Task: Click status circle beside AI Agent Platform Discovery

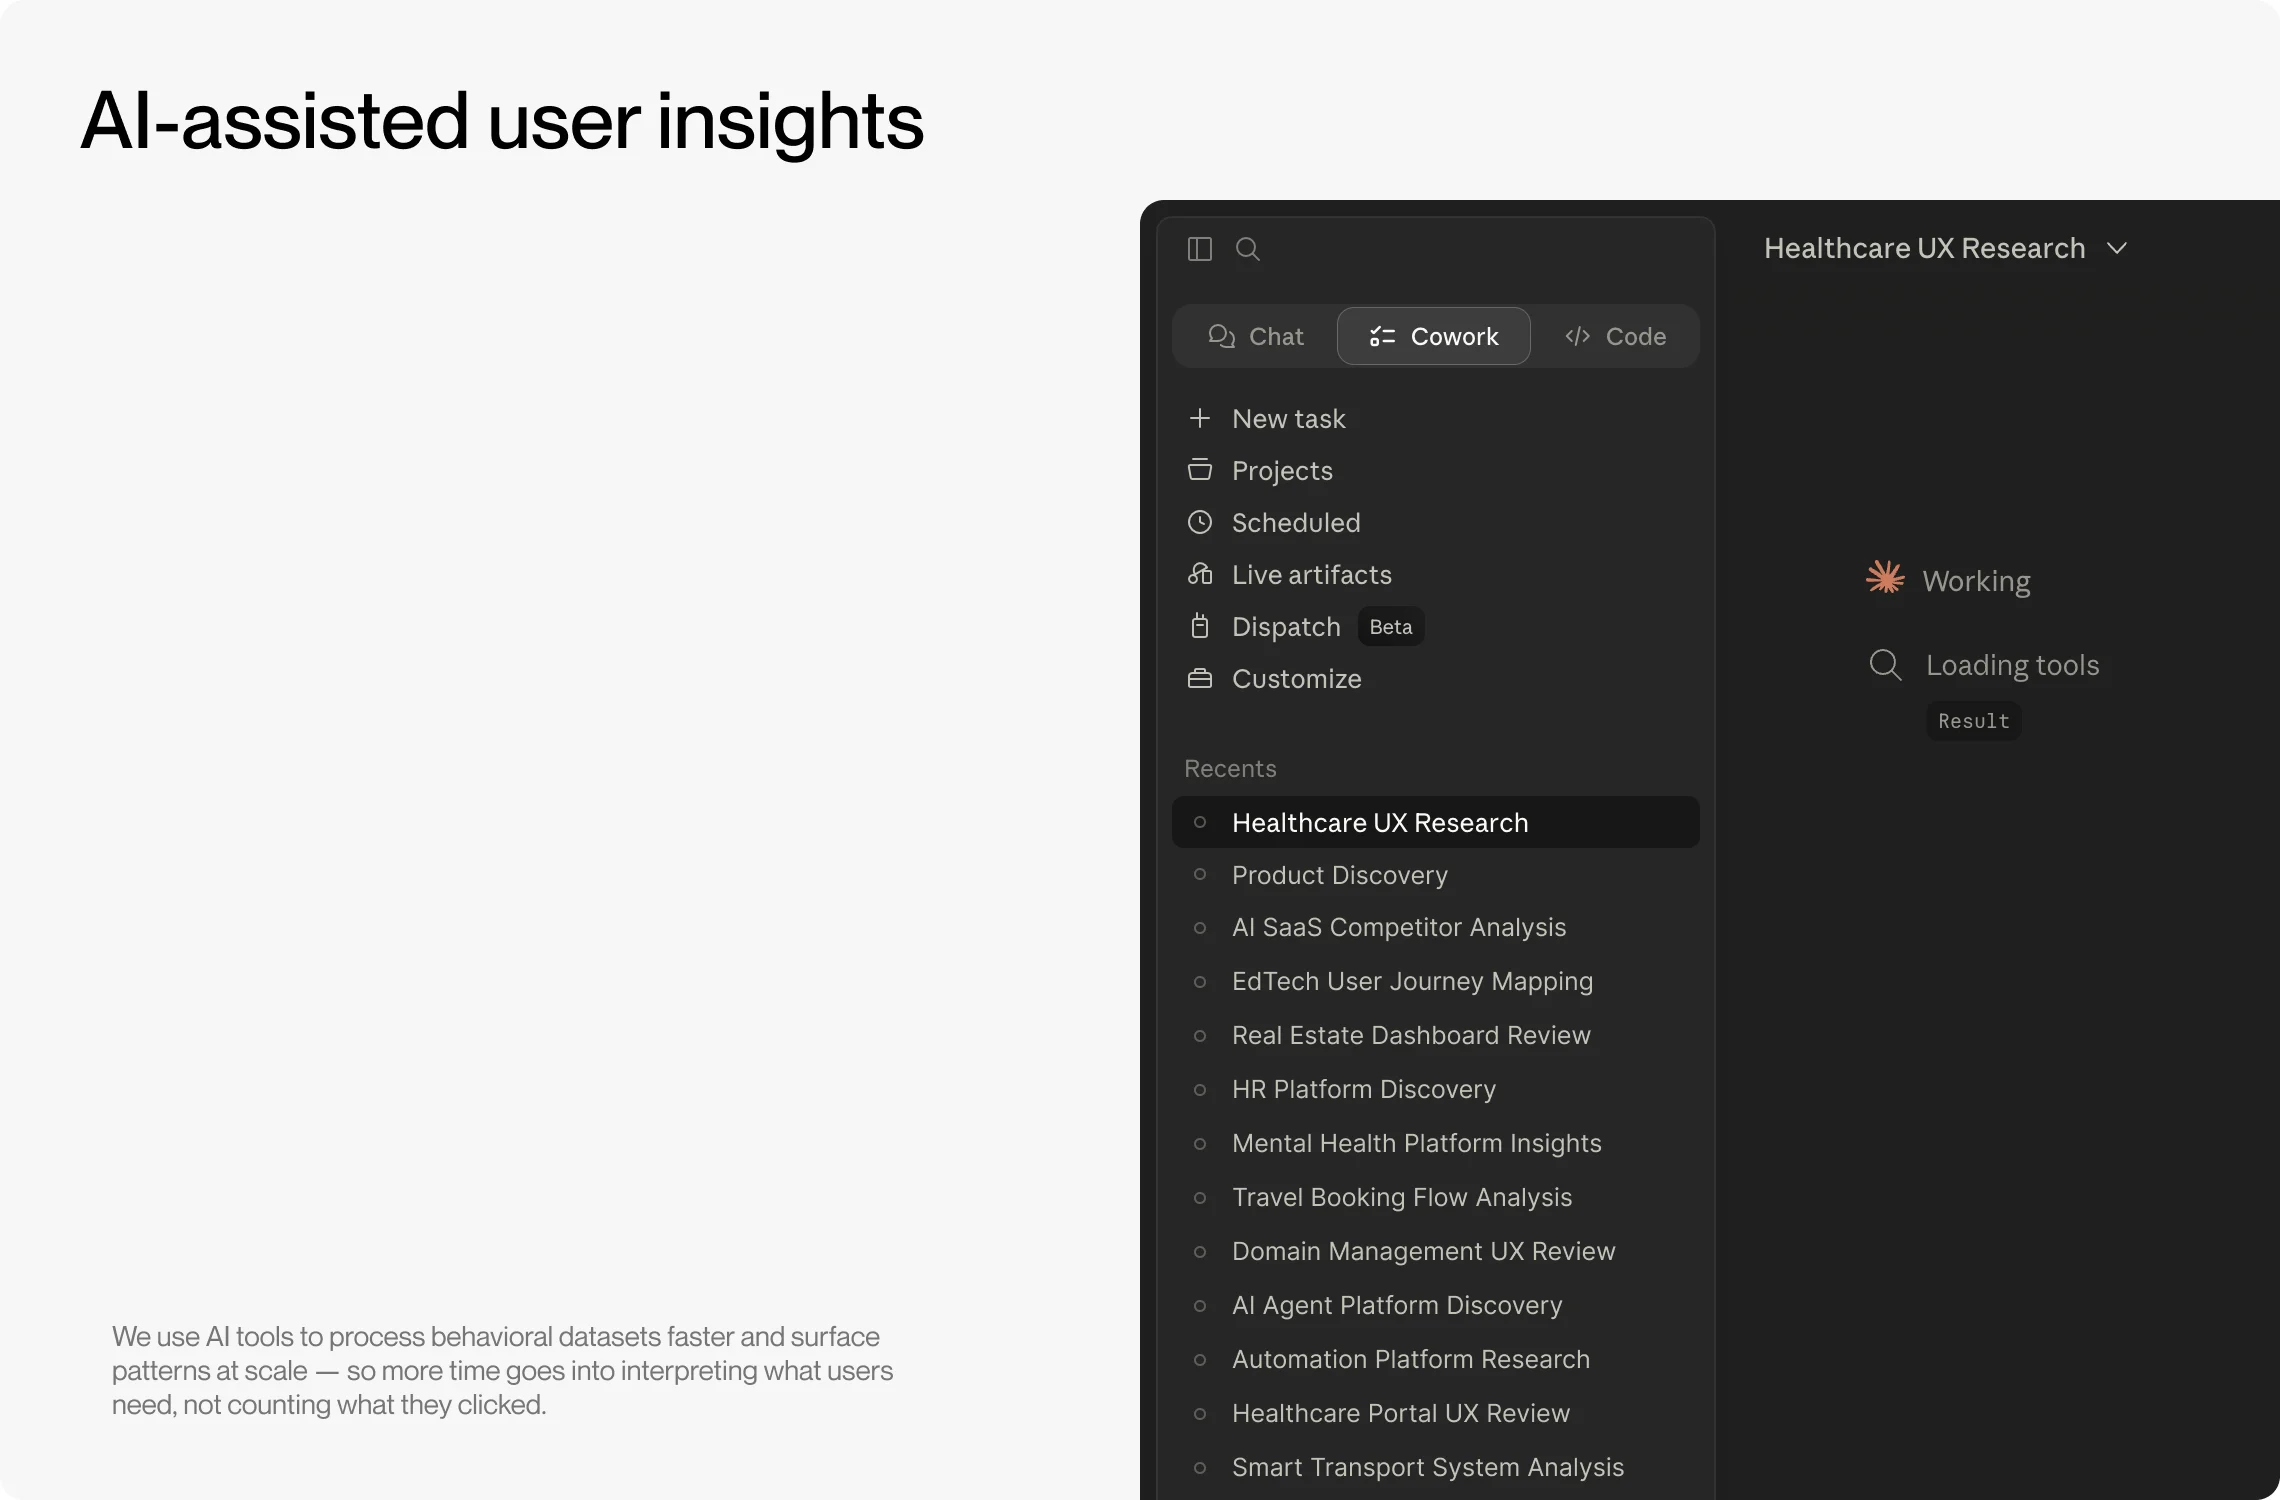Action: (x=1200, y=1306)
